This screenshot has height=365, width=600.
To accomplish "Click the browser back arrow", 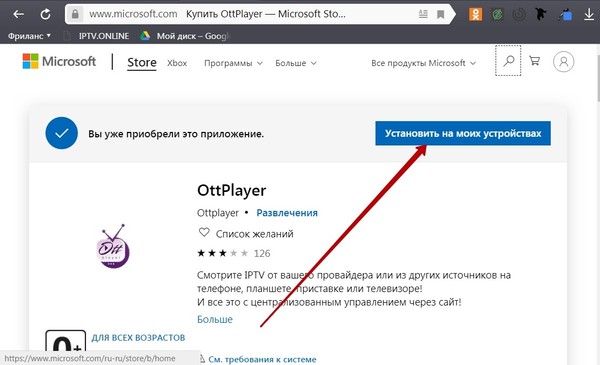I will pyautogui.click(x=18, y=15).
